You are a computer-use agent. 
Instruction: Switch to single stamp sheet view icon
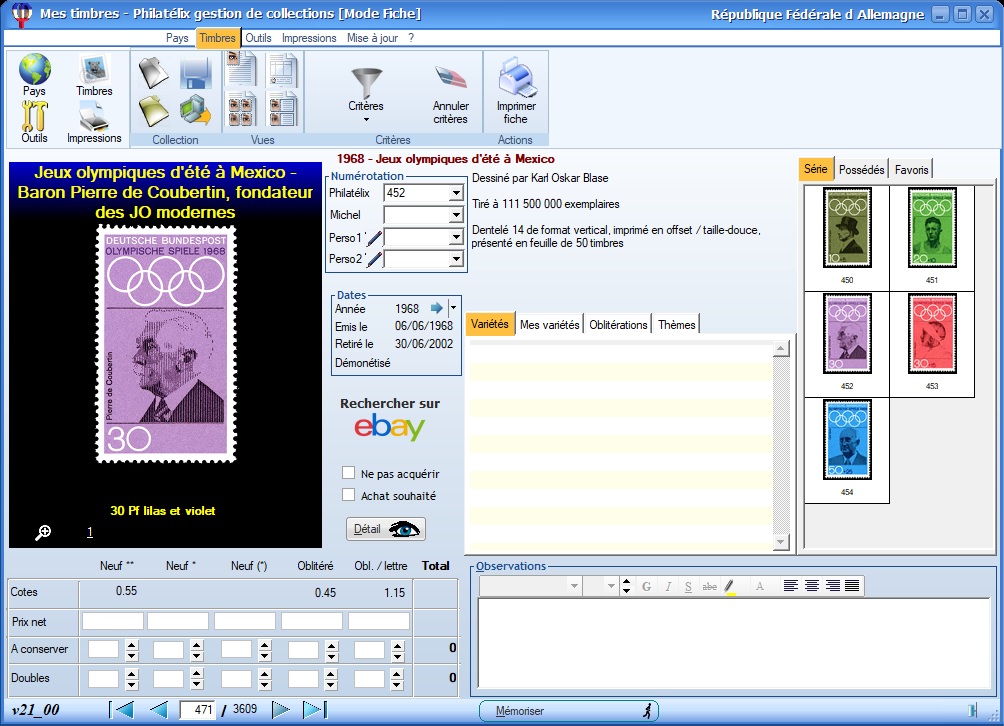[x=242, y=70]
